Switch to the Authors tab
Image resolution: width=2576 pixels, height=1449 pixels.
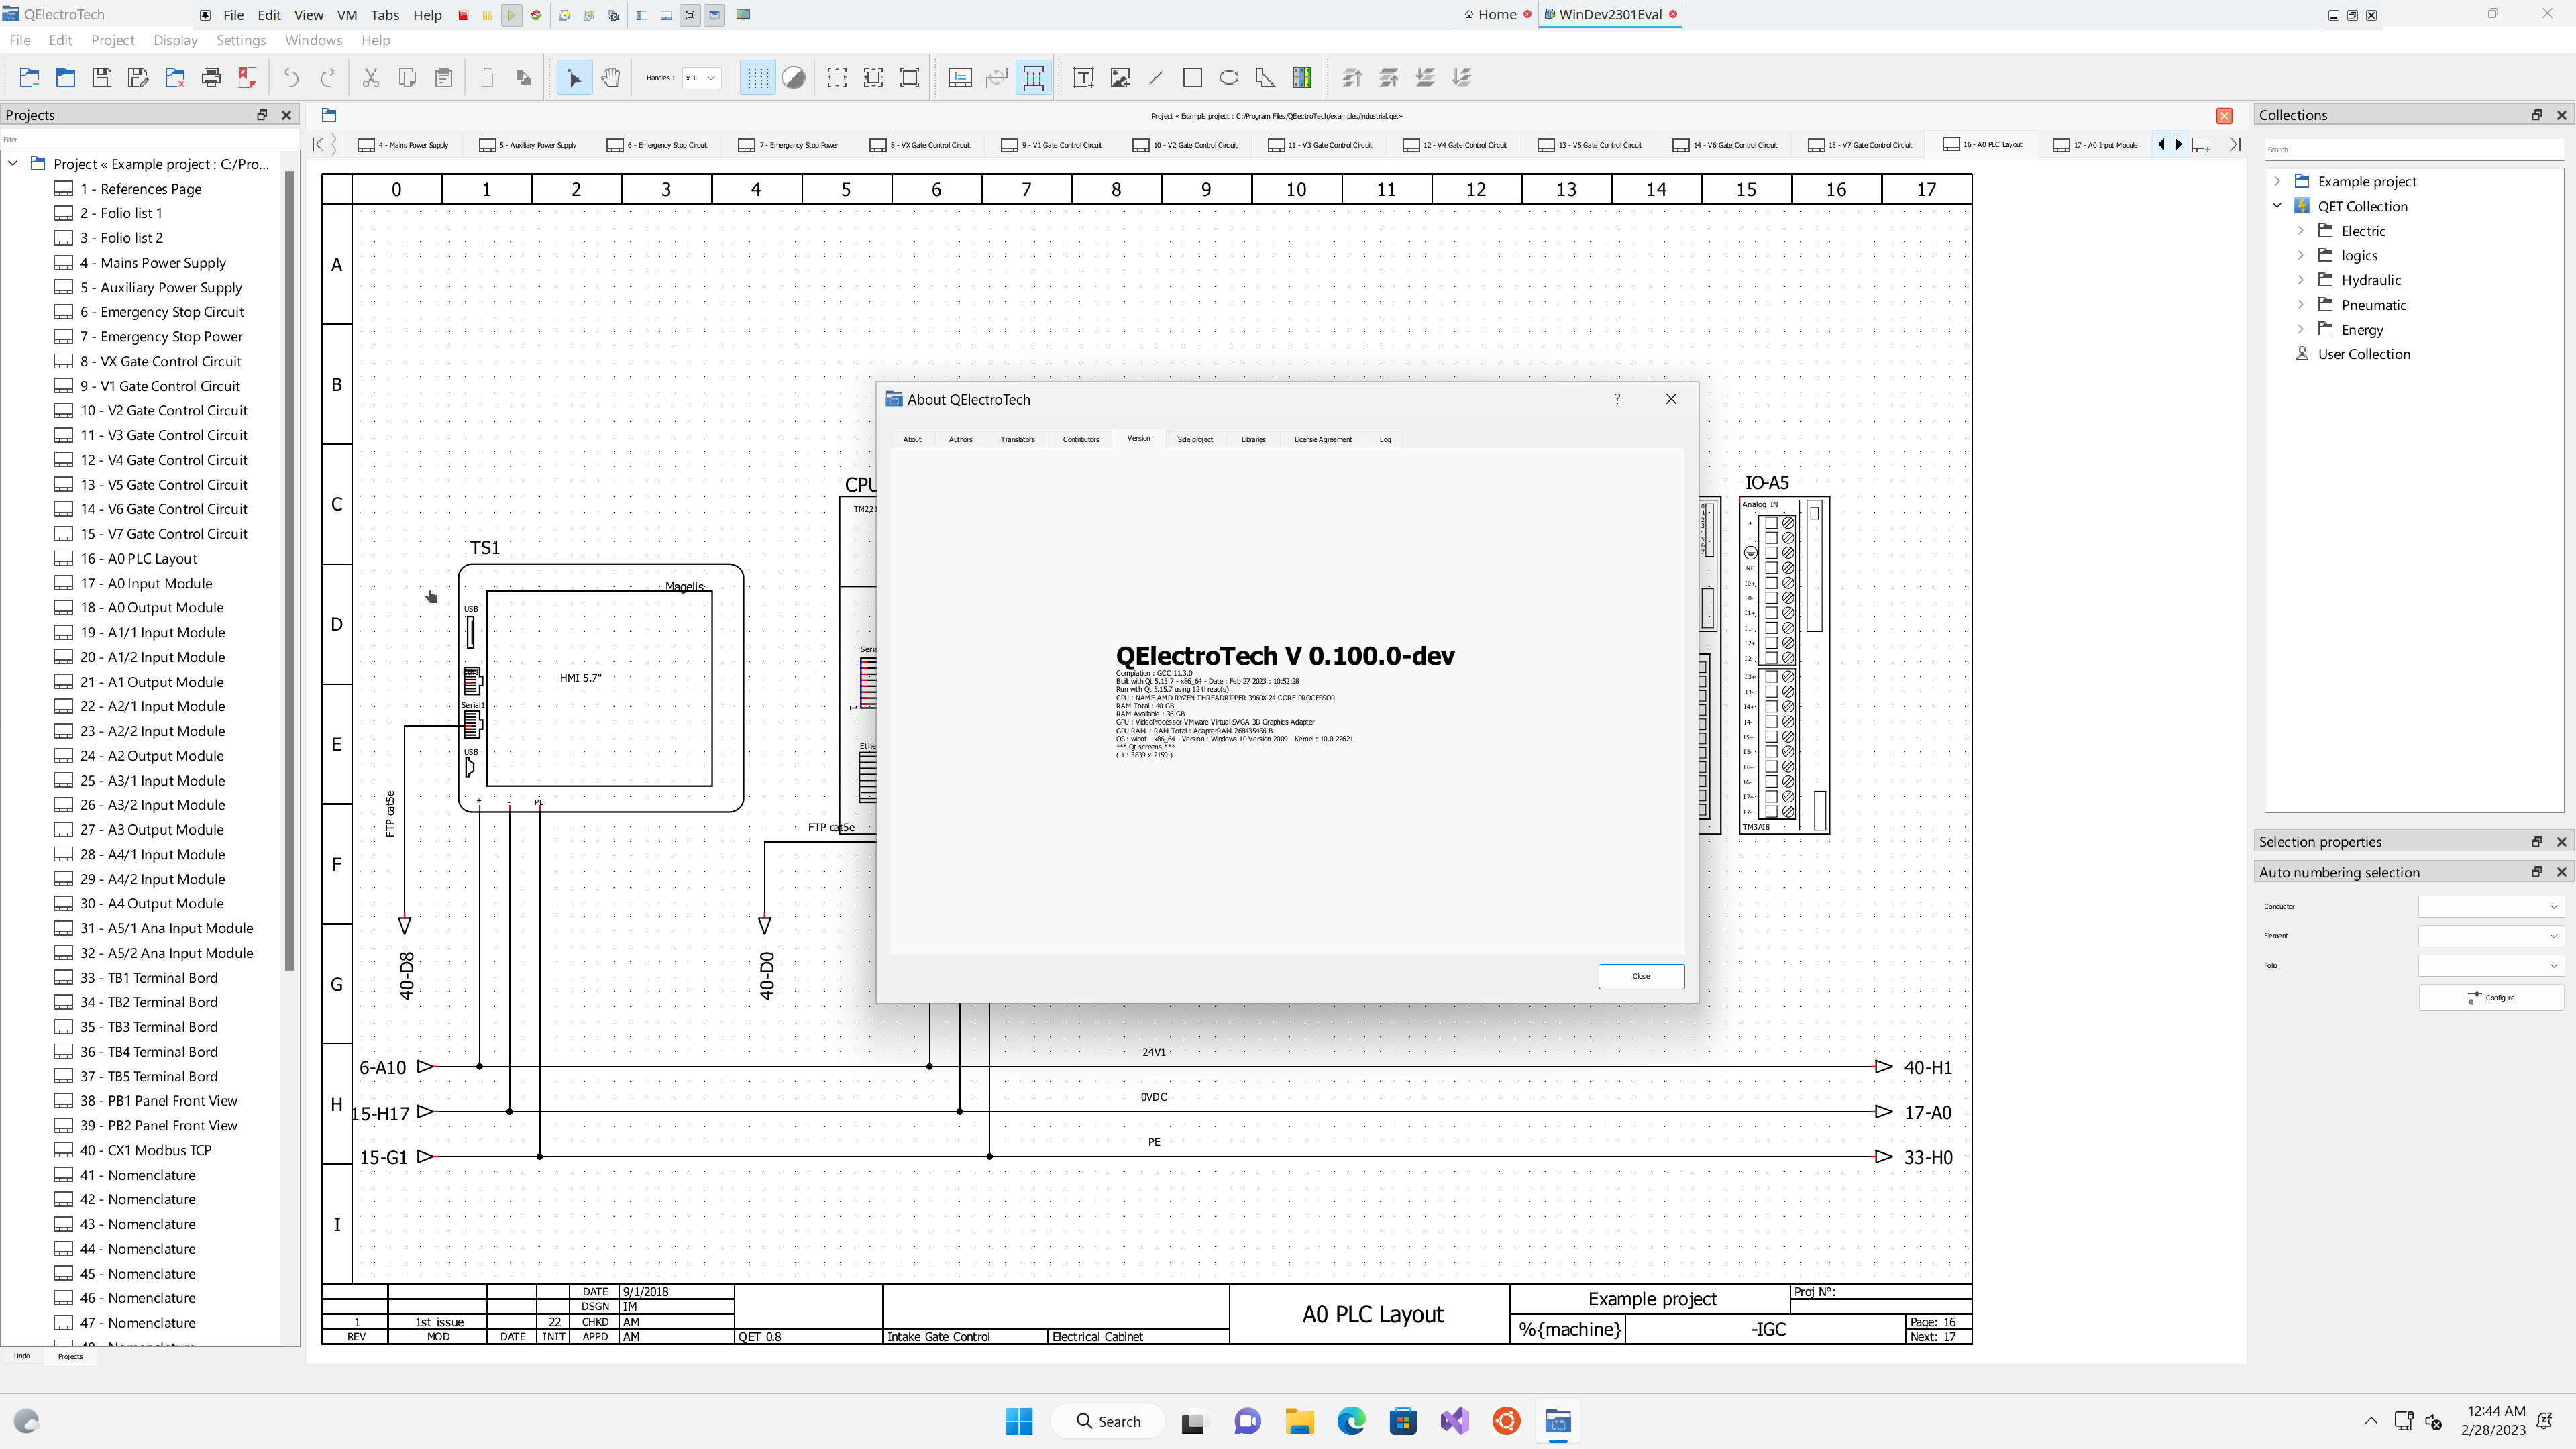point(960,439)
